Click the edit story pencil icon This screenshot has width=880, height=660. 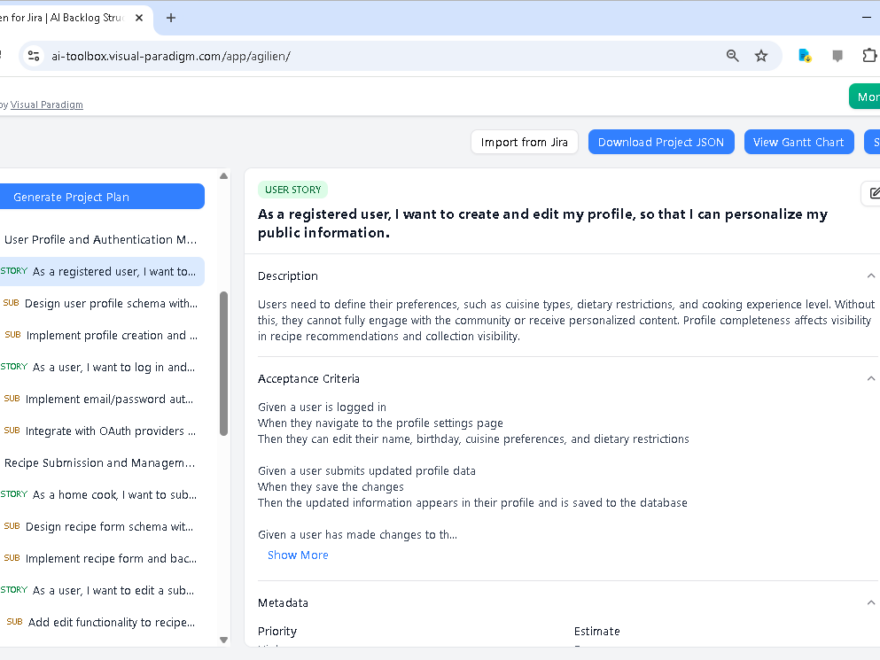(875, 192)
